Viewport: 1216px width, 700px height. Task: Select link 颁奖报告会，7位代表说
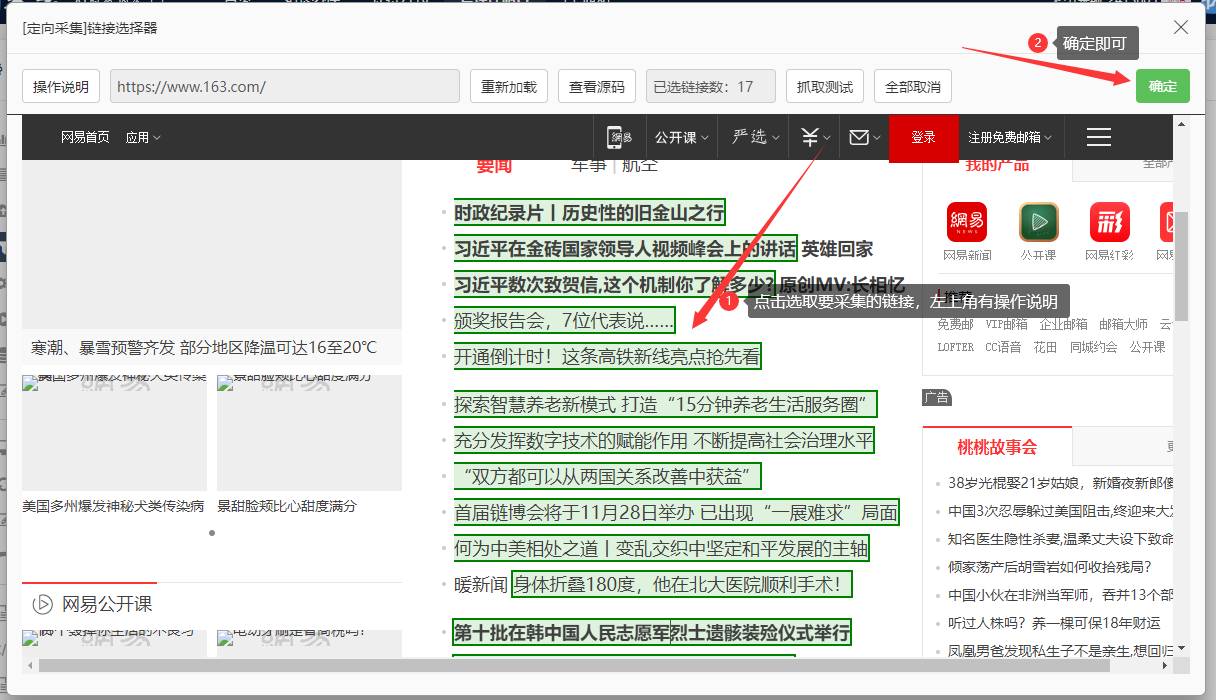pos(564,320)
